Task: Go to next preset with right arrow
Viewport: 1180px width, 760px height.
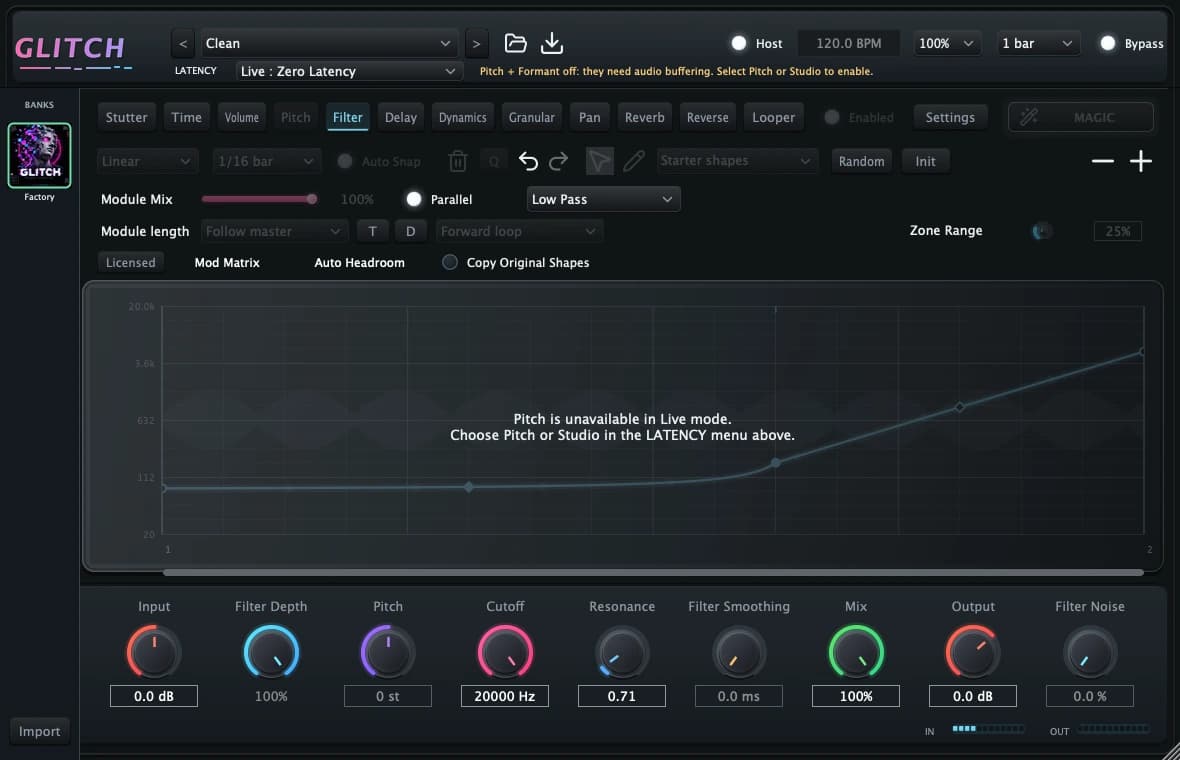Action: pyautogui.click(x=476, y=44)
